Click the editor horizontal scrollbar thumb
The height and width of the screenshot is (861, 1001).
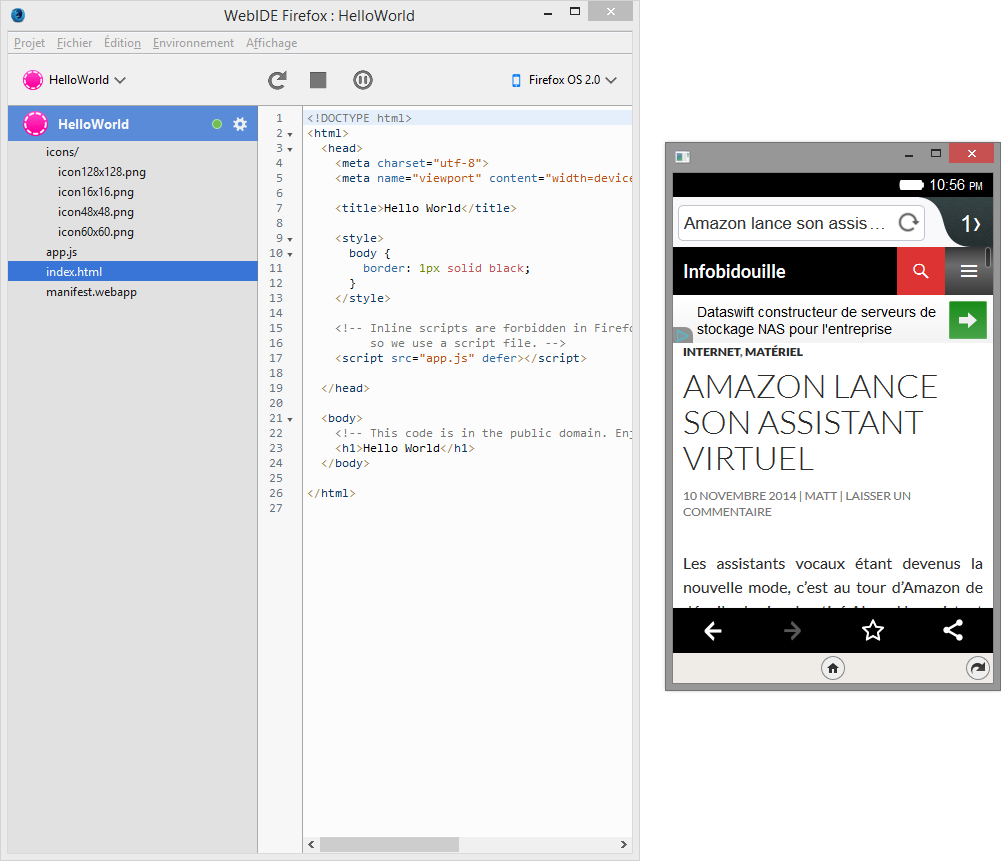(389, 844)
